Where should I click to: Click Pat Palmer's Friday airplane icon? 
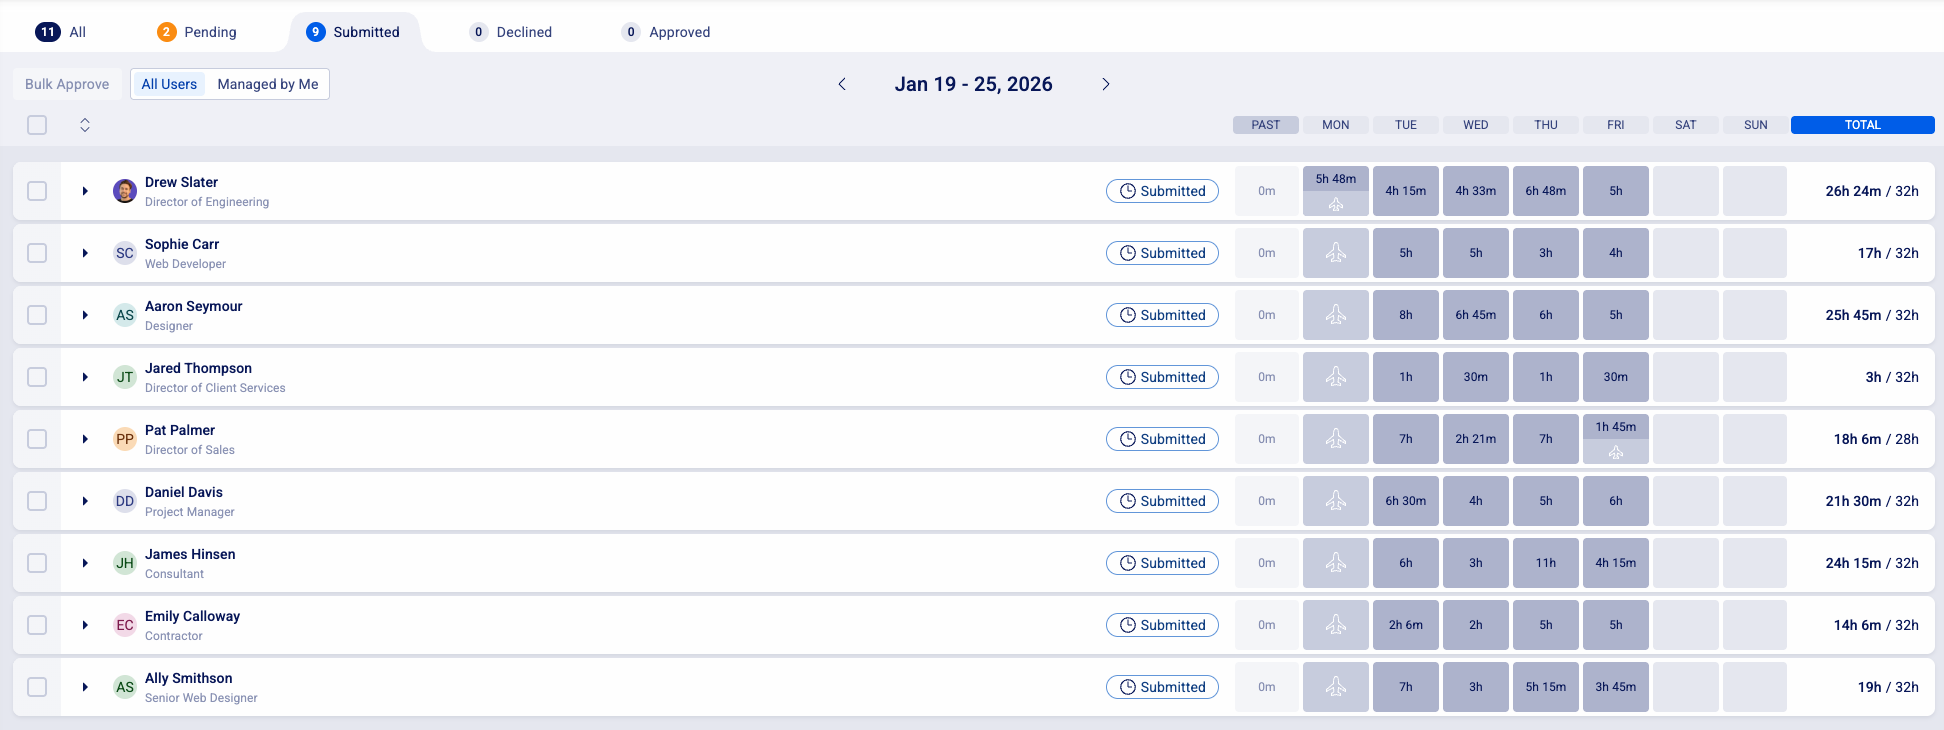1616,453
